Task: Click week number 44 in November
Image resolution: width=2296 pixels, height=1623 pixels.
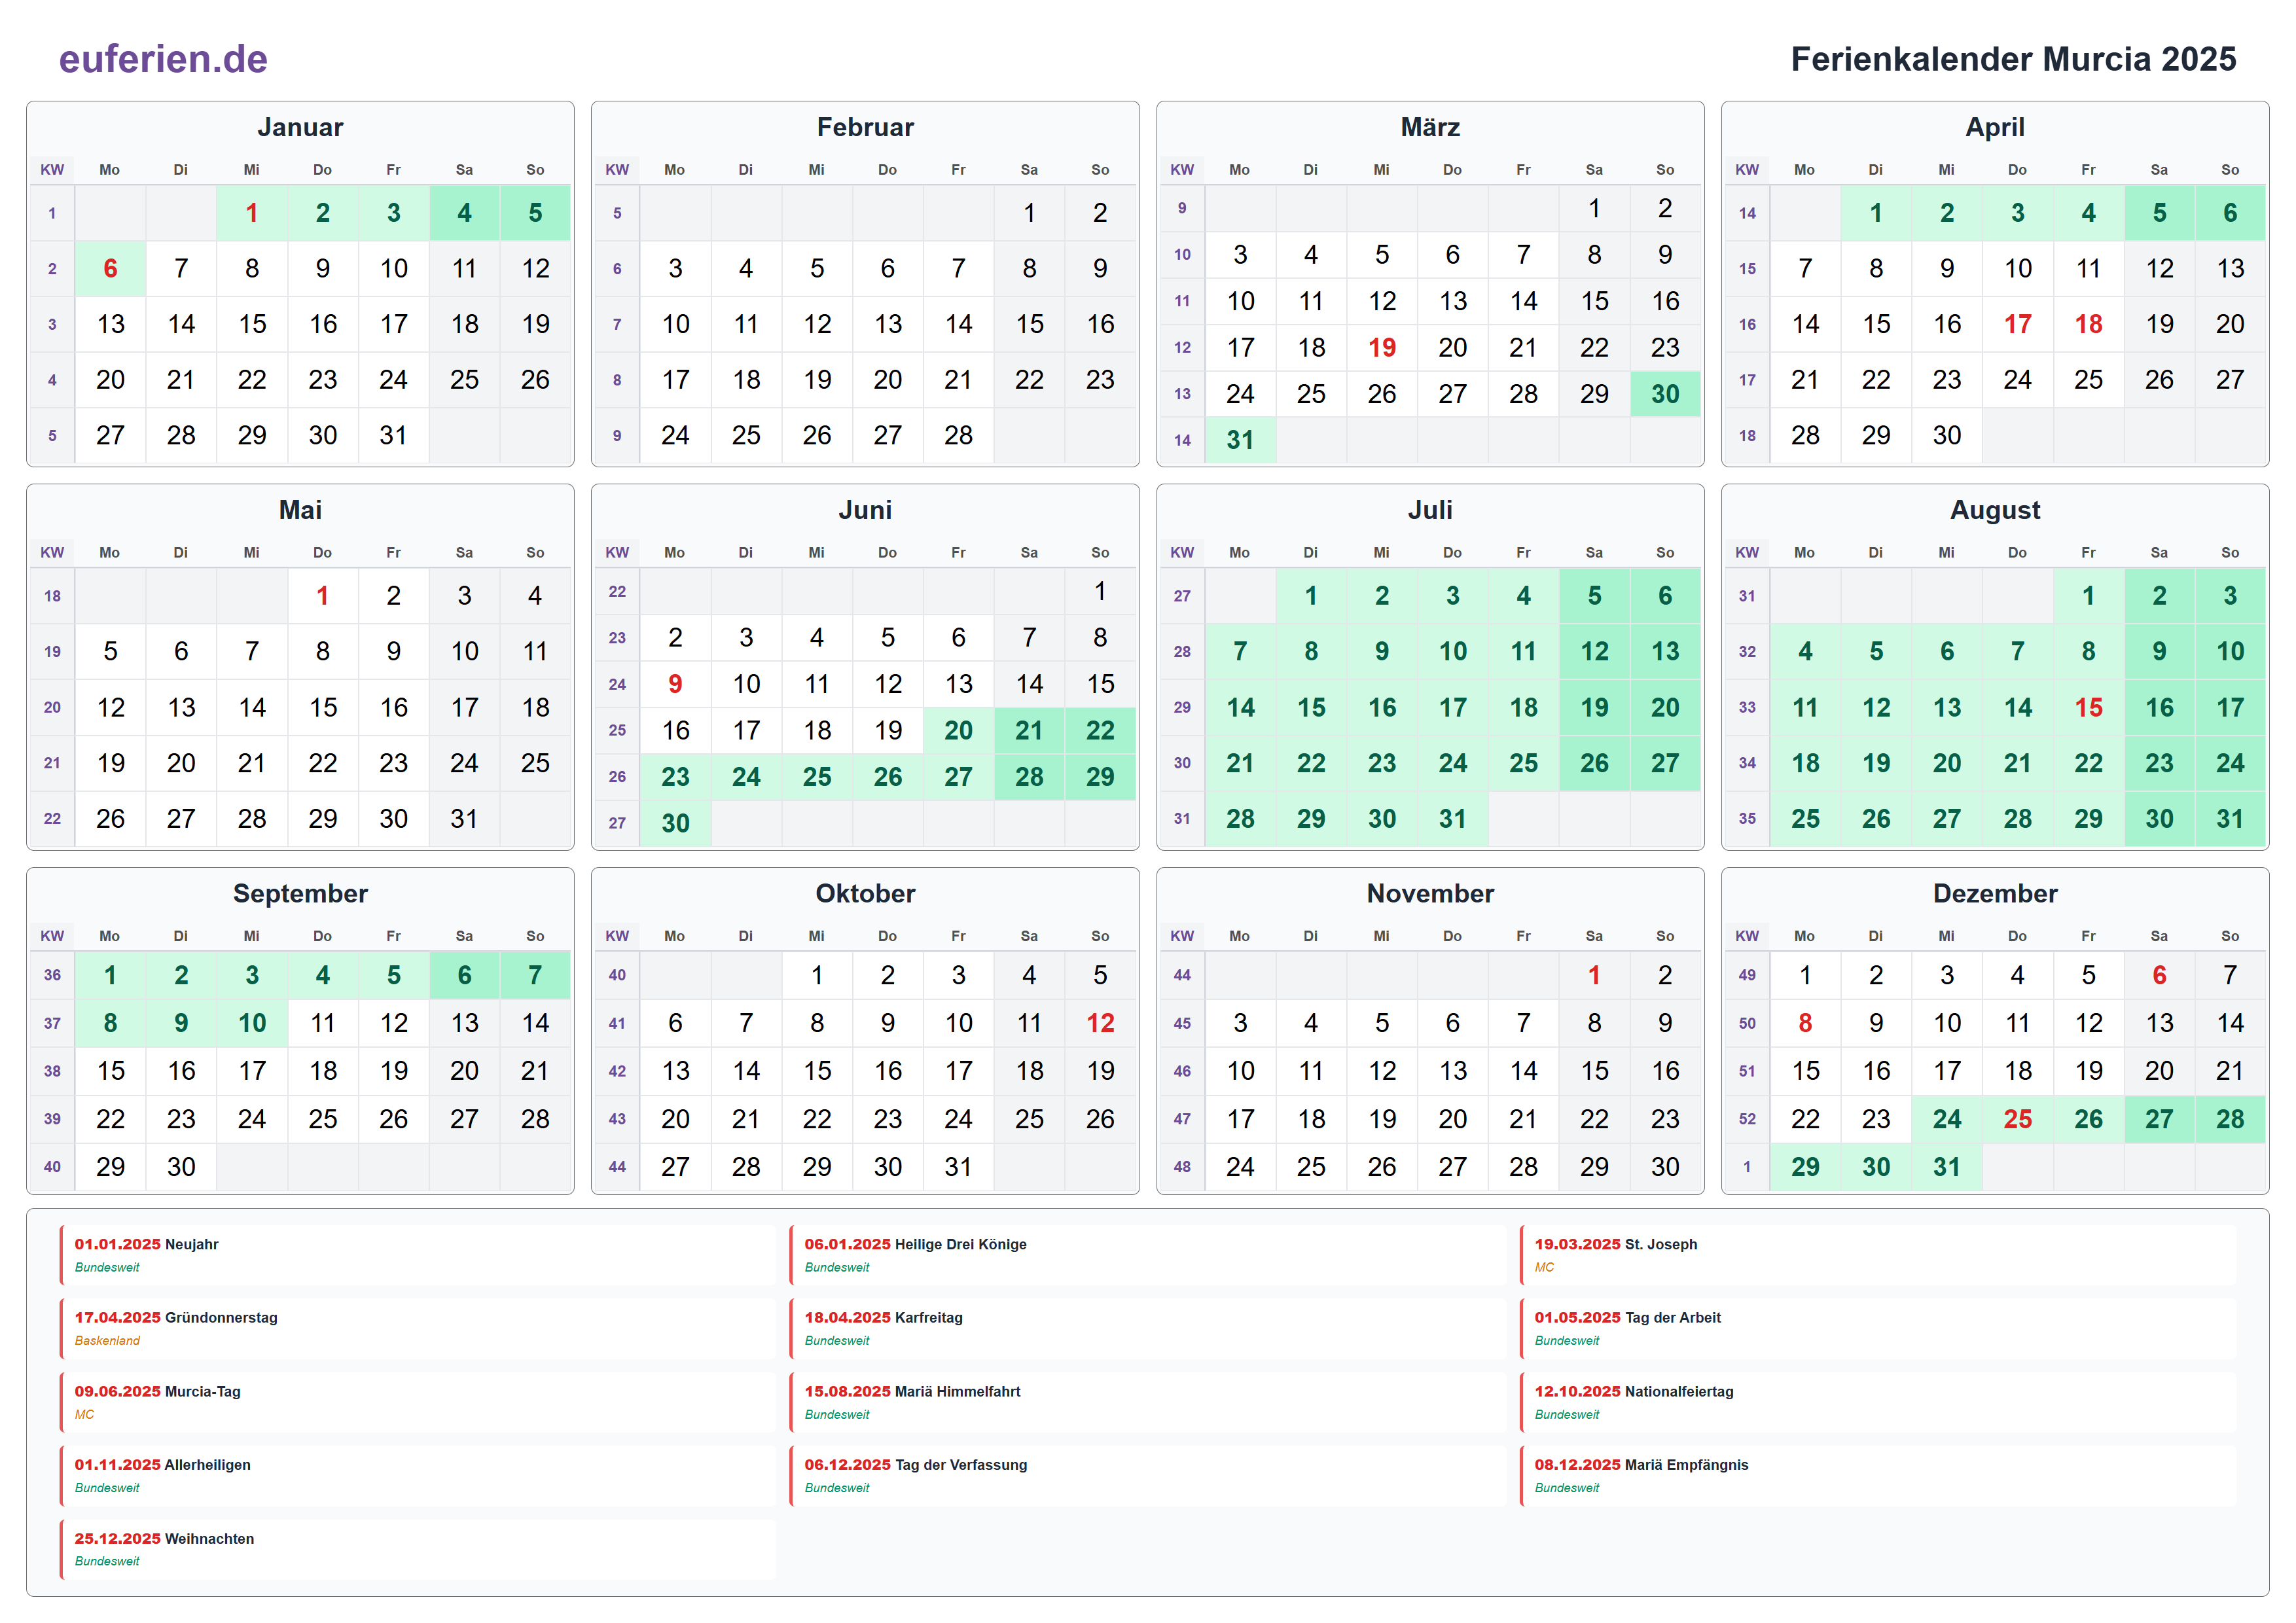Action: point(1182,975)
